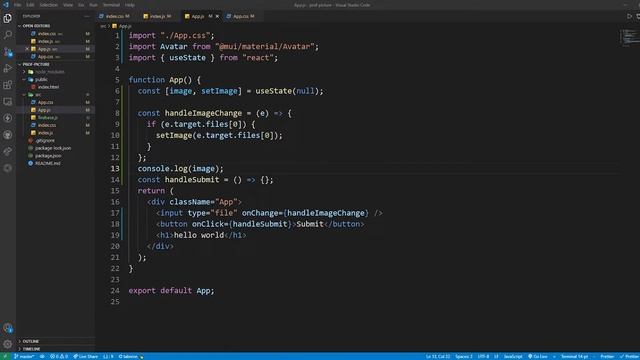640x360 pixels.
Task: Change Spaces: 2 indentation setting
Action: click(x=464, y=356)
